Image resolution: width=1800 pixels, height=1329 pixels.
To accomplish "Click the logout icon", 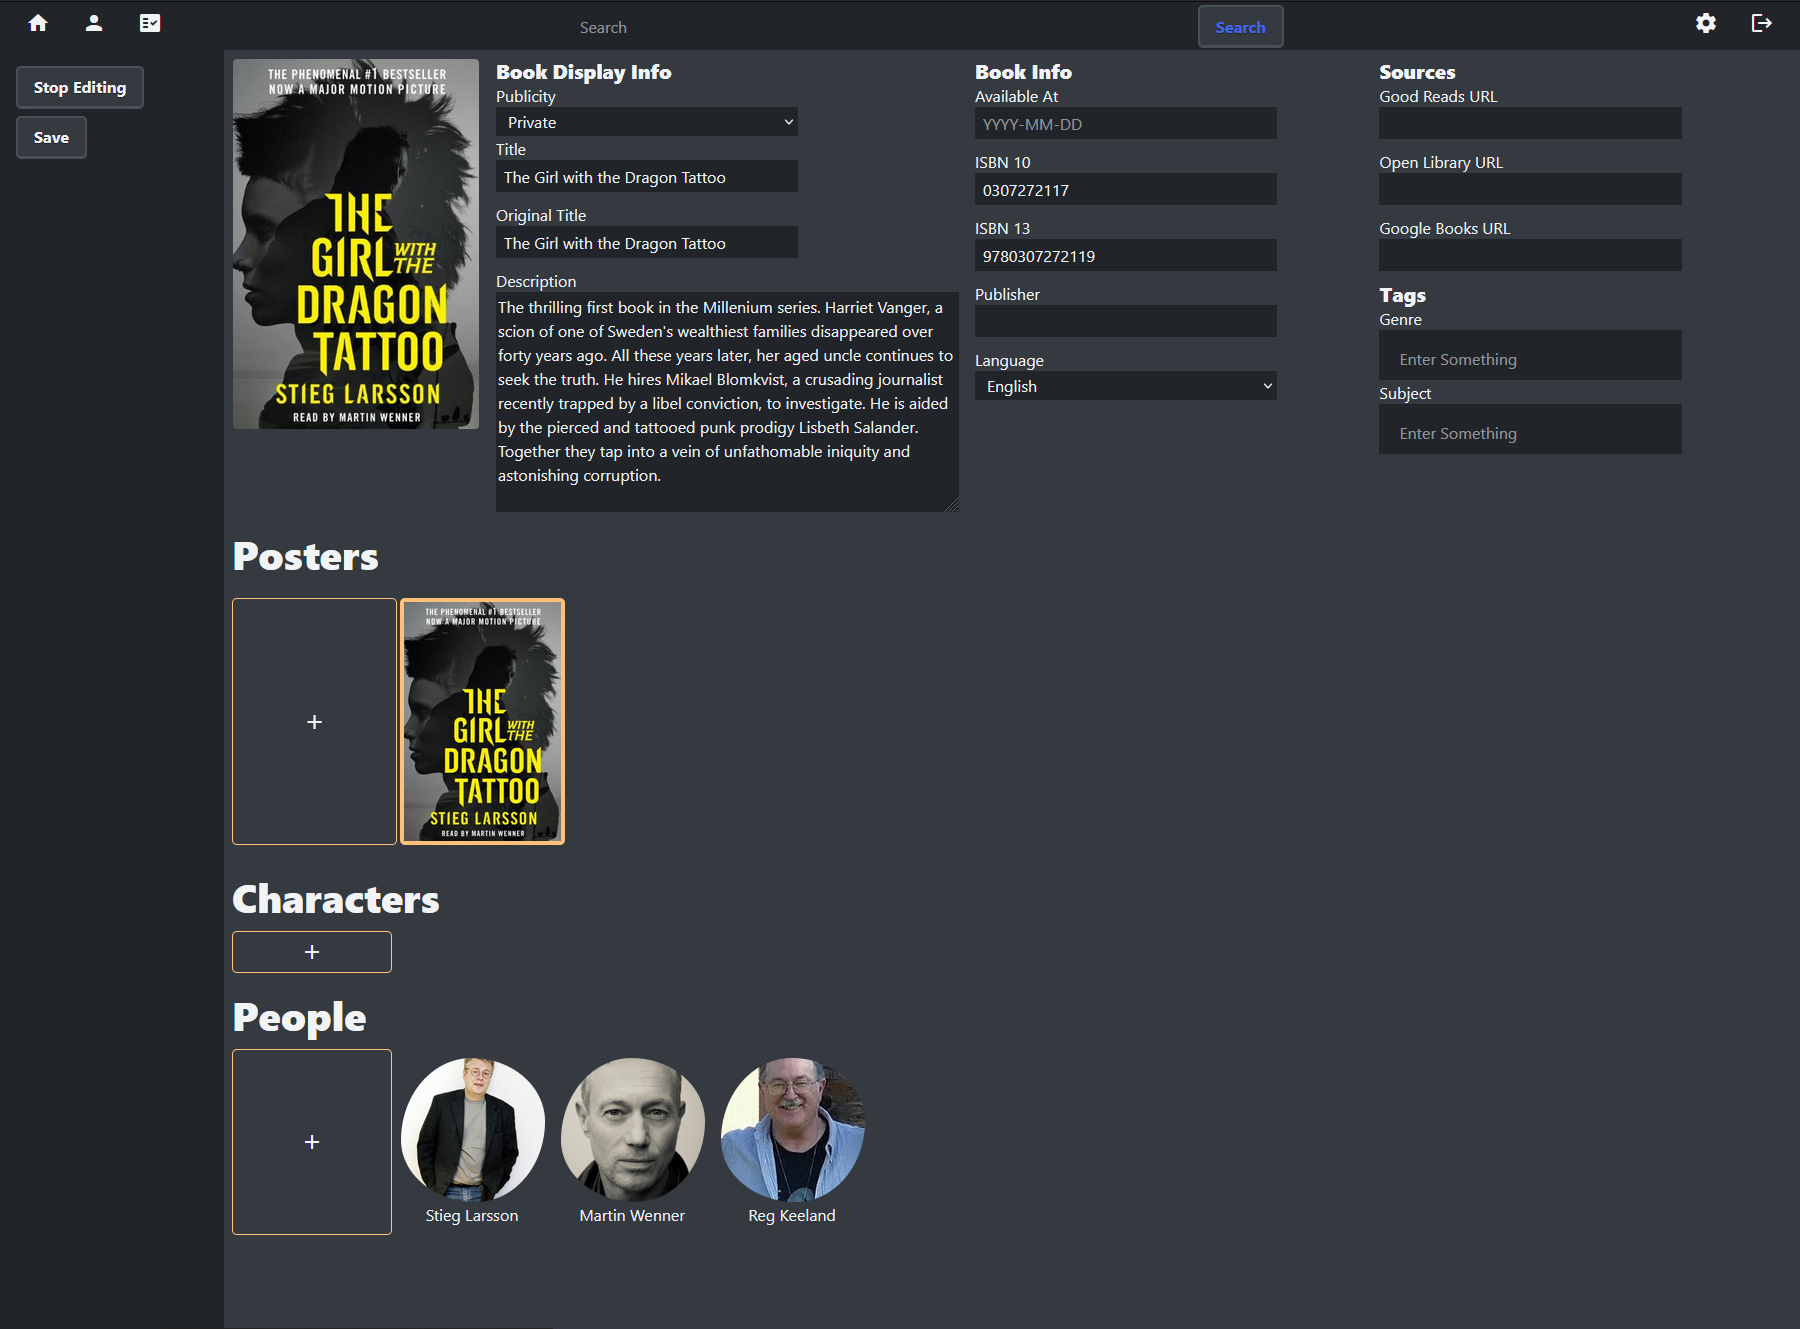I will 1763,22.
